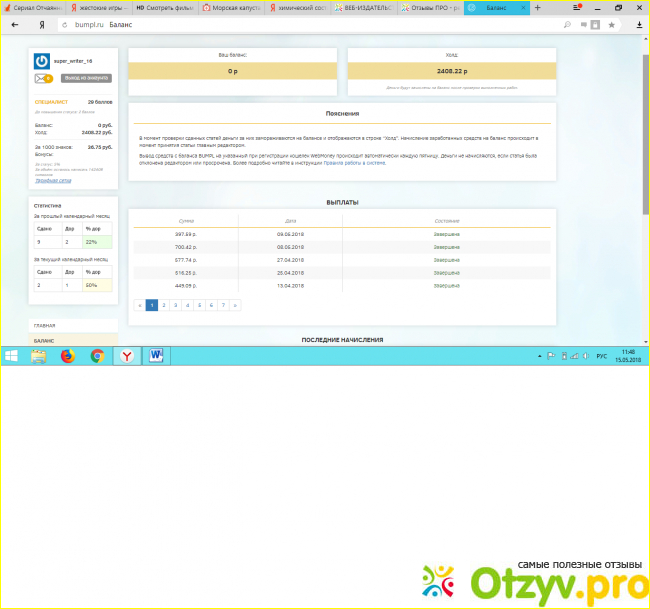Go to next payouts page arrow »
Viewport: 650px width, 609px height.
(235, 305)
